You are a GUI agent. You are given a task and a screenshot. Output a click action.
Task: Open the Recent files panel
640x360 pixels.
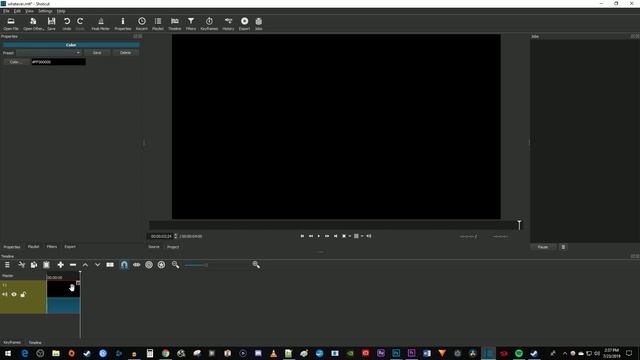(142, 24)
